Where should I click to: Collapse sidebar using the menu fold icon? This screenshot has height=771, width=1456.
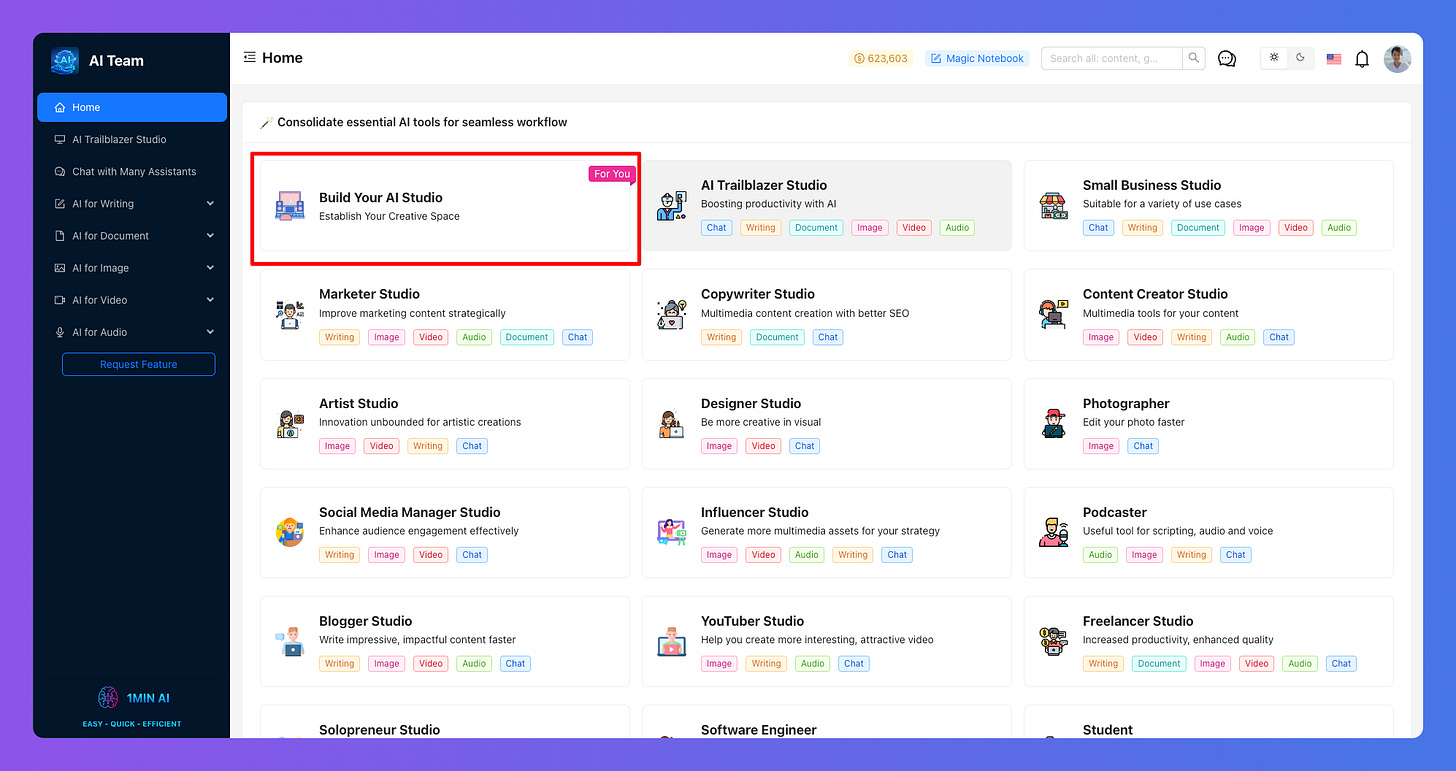(x=249, y=58)
